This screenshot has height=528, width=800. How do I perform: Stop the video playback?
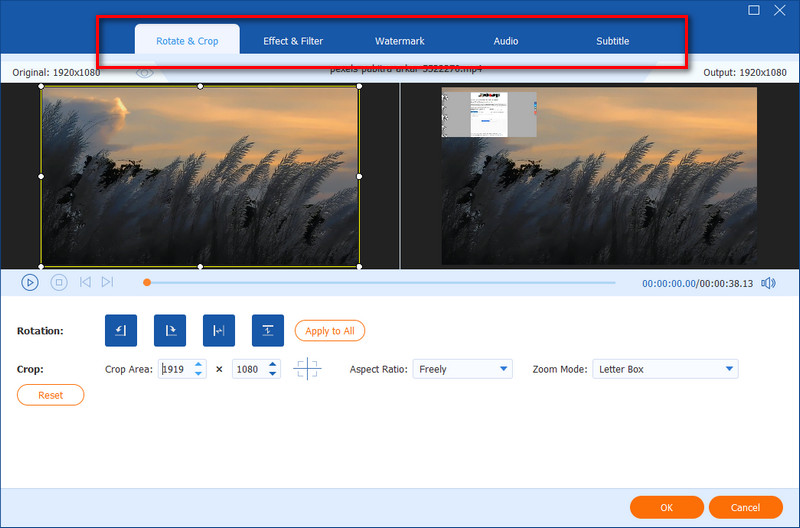coord(59,283)
